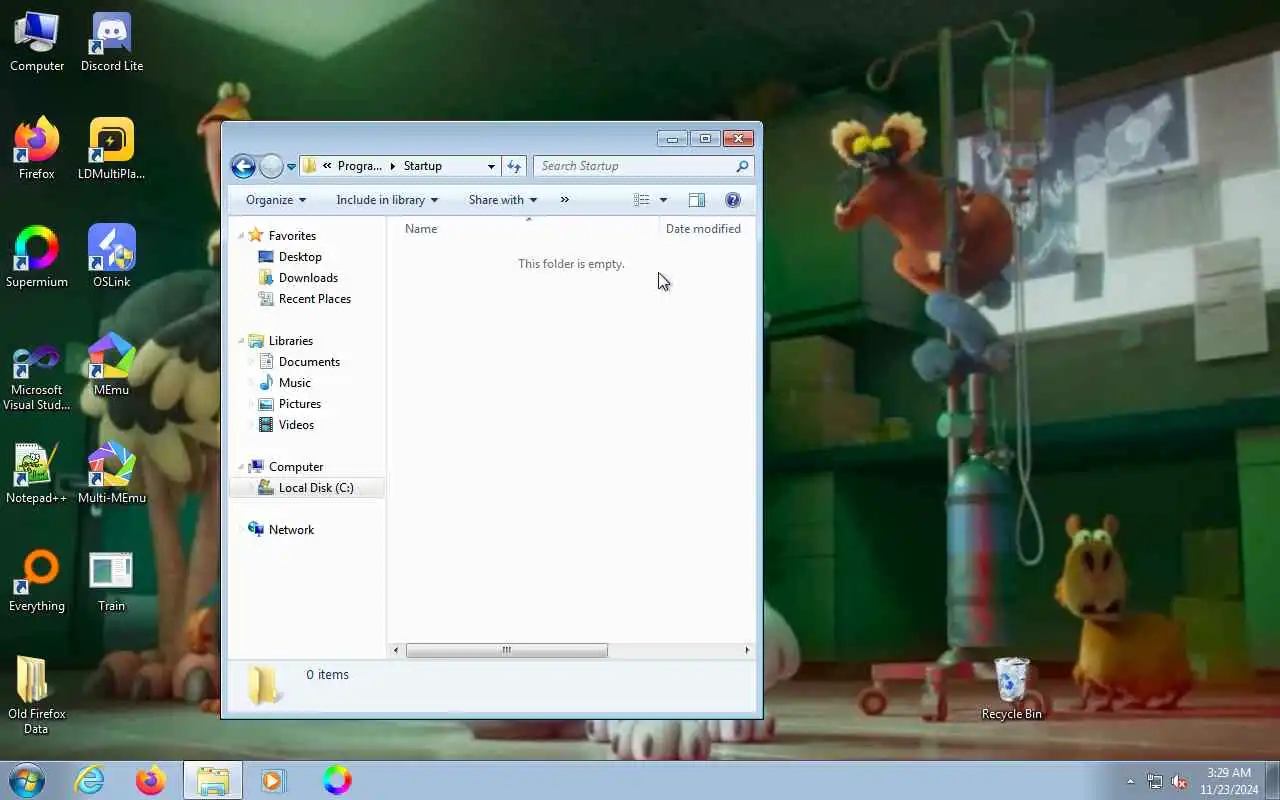This screenshot has width=1280, height=800.
Task: Open the Windows Start menu
Action: click(27, 780)
